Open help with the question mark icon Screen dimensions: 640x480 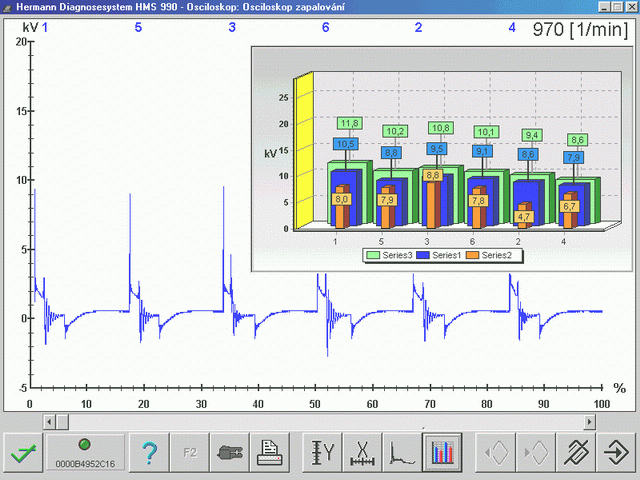pos(149,453)
